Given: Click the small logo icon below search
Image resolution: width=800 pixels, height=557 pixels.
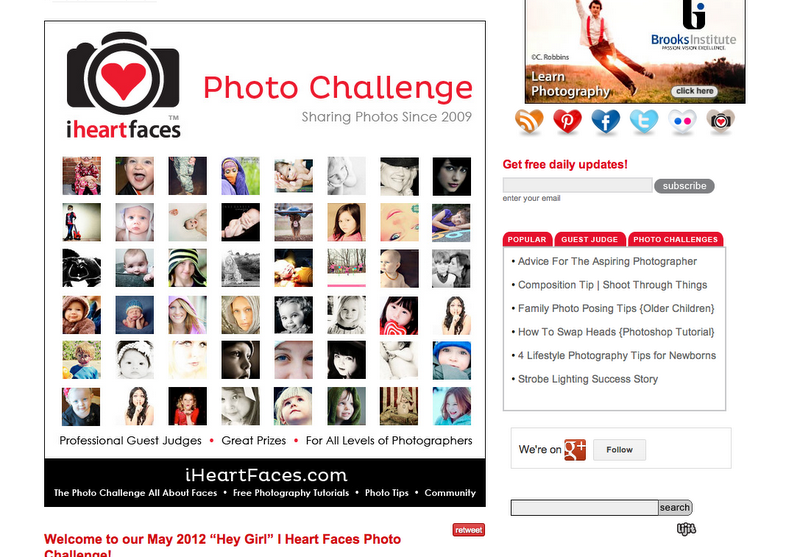Looking at the screenshot, I should pyautogui.click(x=686, y=529).
